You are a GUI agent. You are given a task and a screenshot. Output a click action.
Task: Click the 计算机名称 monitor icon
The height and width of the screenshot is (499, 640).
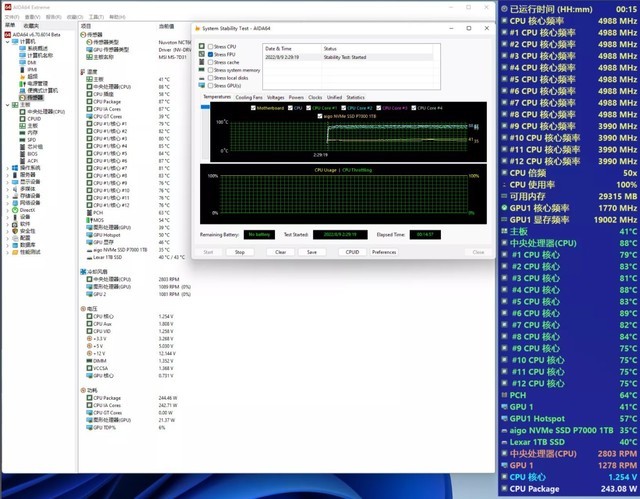22,55
